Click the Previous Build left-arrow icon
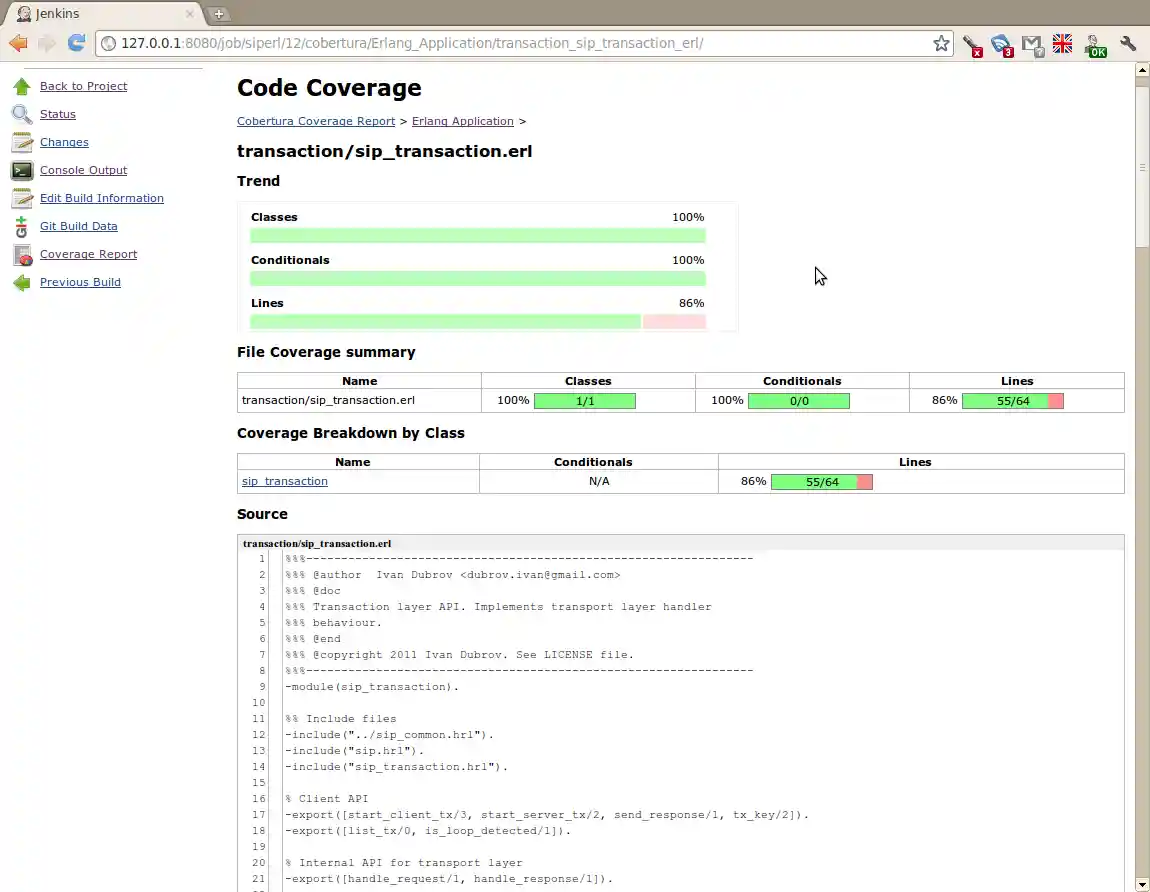 pyautogui.click(x=22, y=282)
